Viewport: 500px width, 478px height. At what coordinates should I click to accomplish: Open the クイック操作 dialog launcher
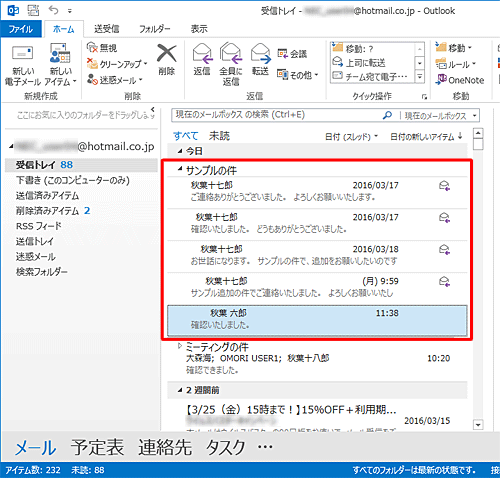click(x=424, y=97)
